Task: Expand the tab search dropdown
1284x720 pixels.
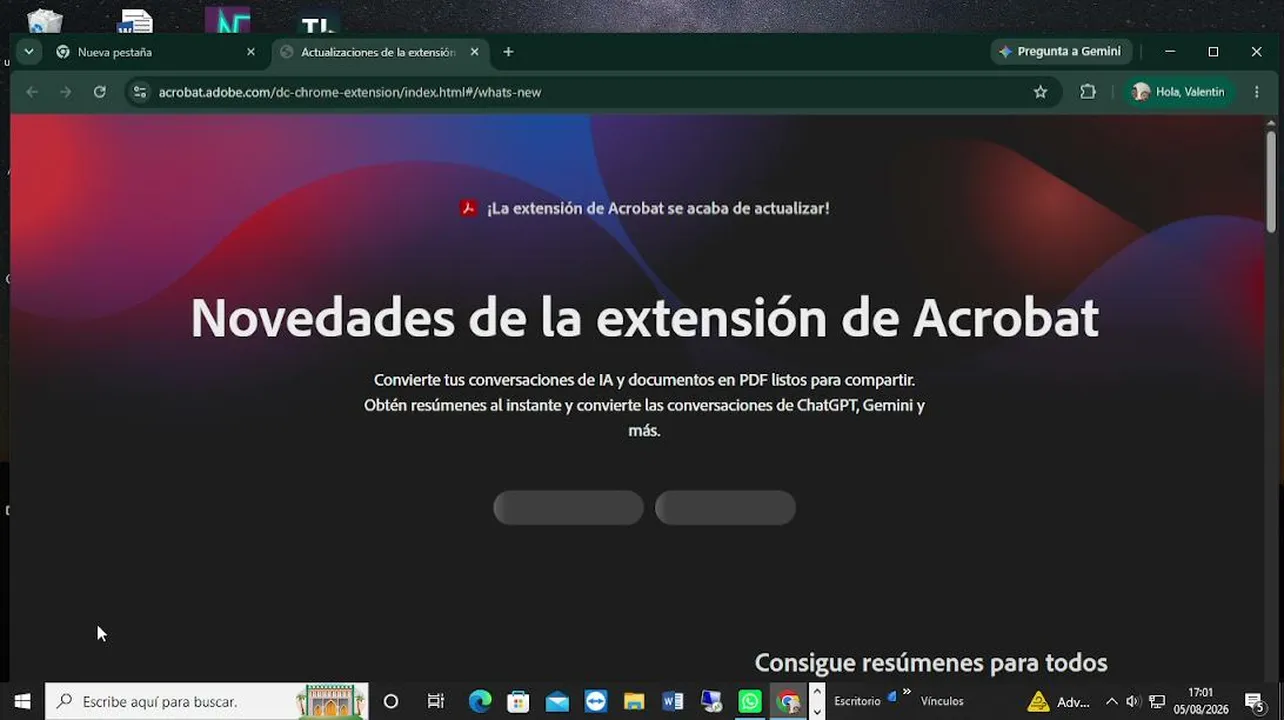Action: (29, 52)
